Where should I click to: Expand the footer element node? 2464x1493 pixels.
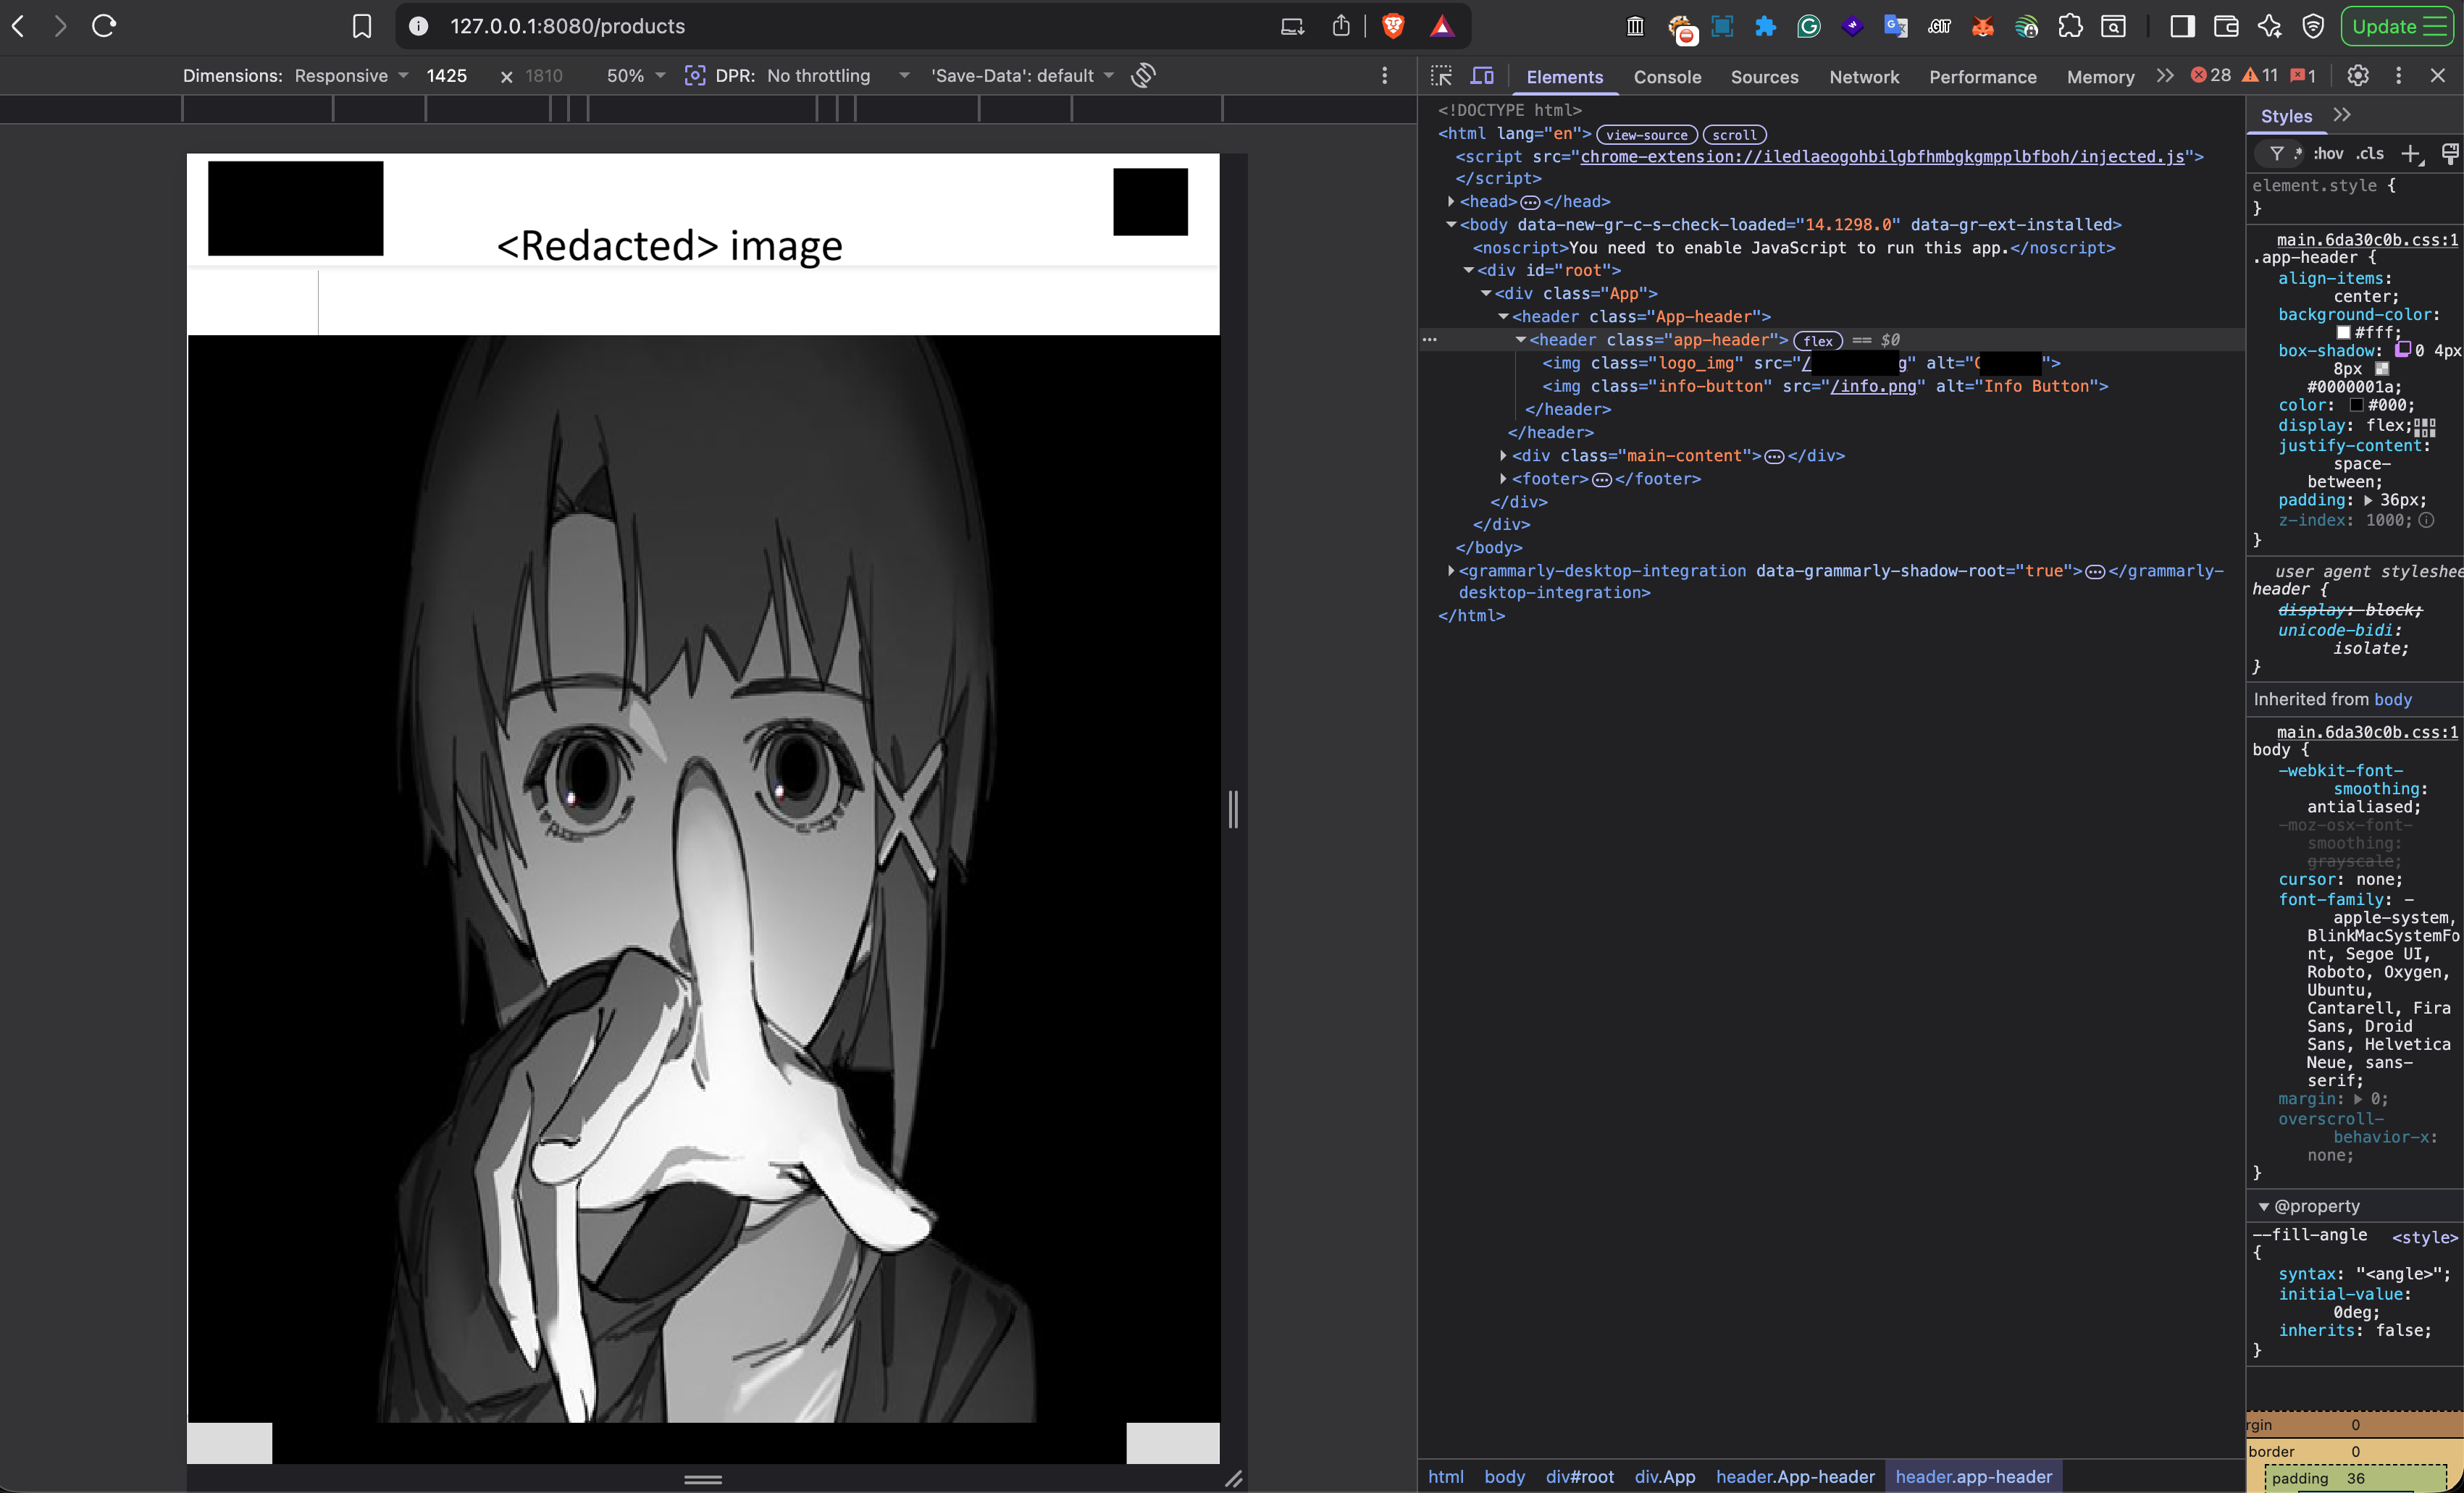1503,479
